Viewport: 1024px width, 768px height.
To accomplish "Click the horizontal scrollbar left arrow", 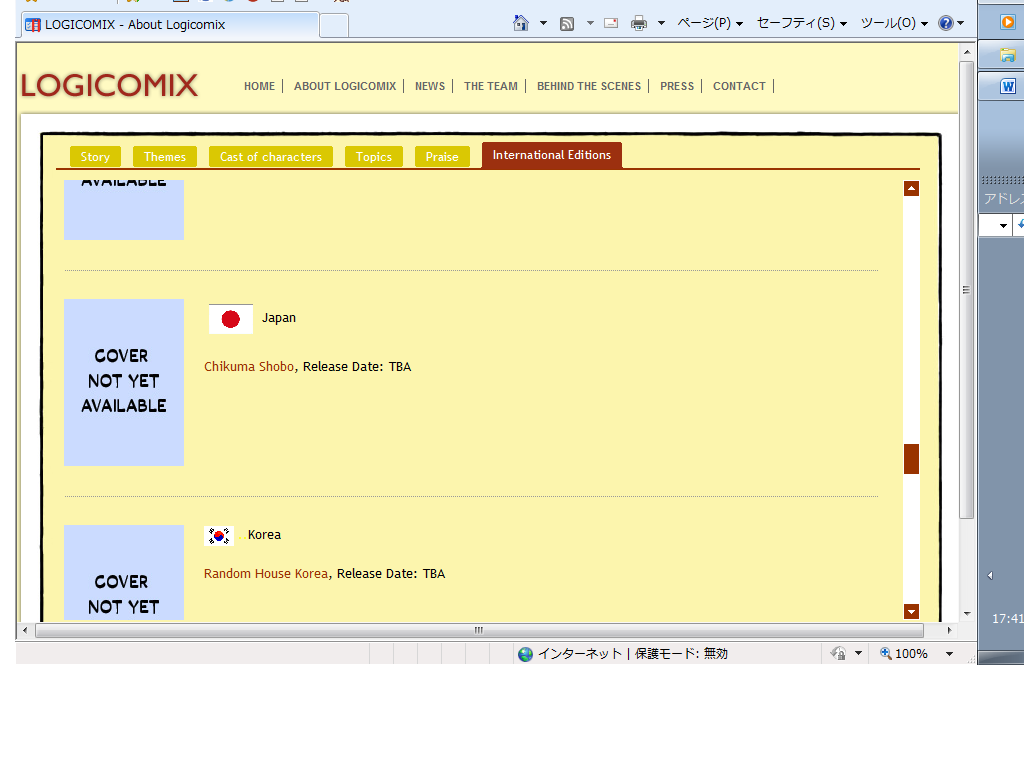I will (25, 630).
